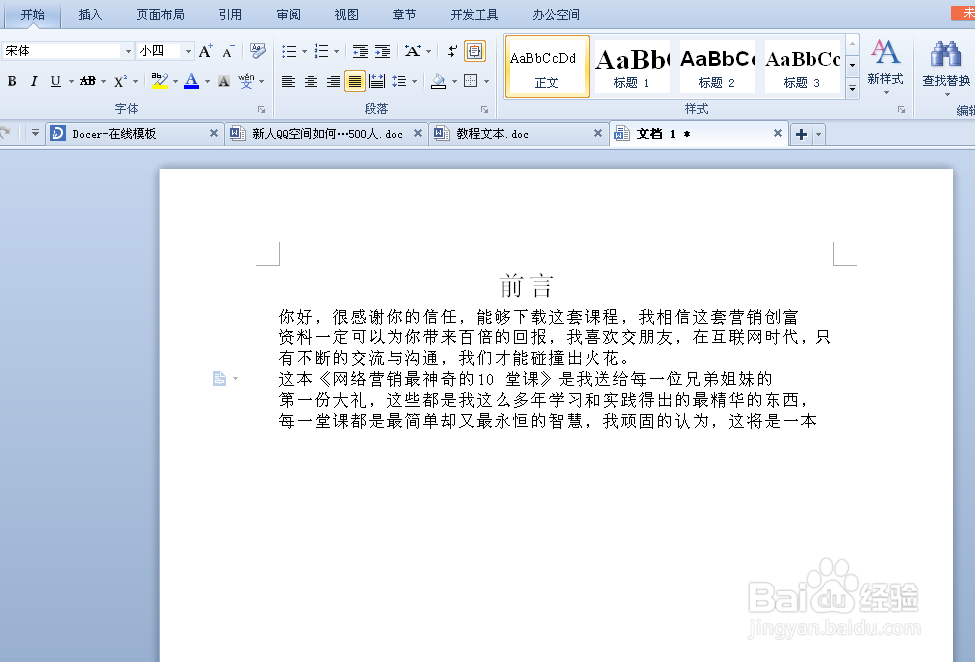Apply the 标题 1 style

click(x=631, y=66)
